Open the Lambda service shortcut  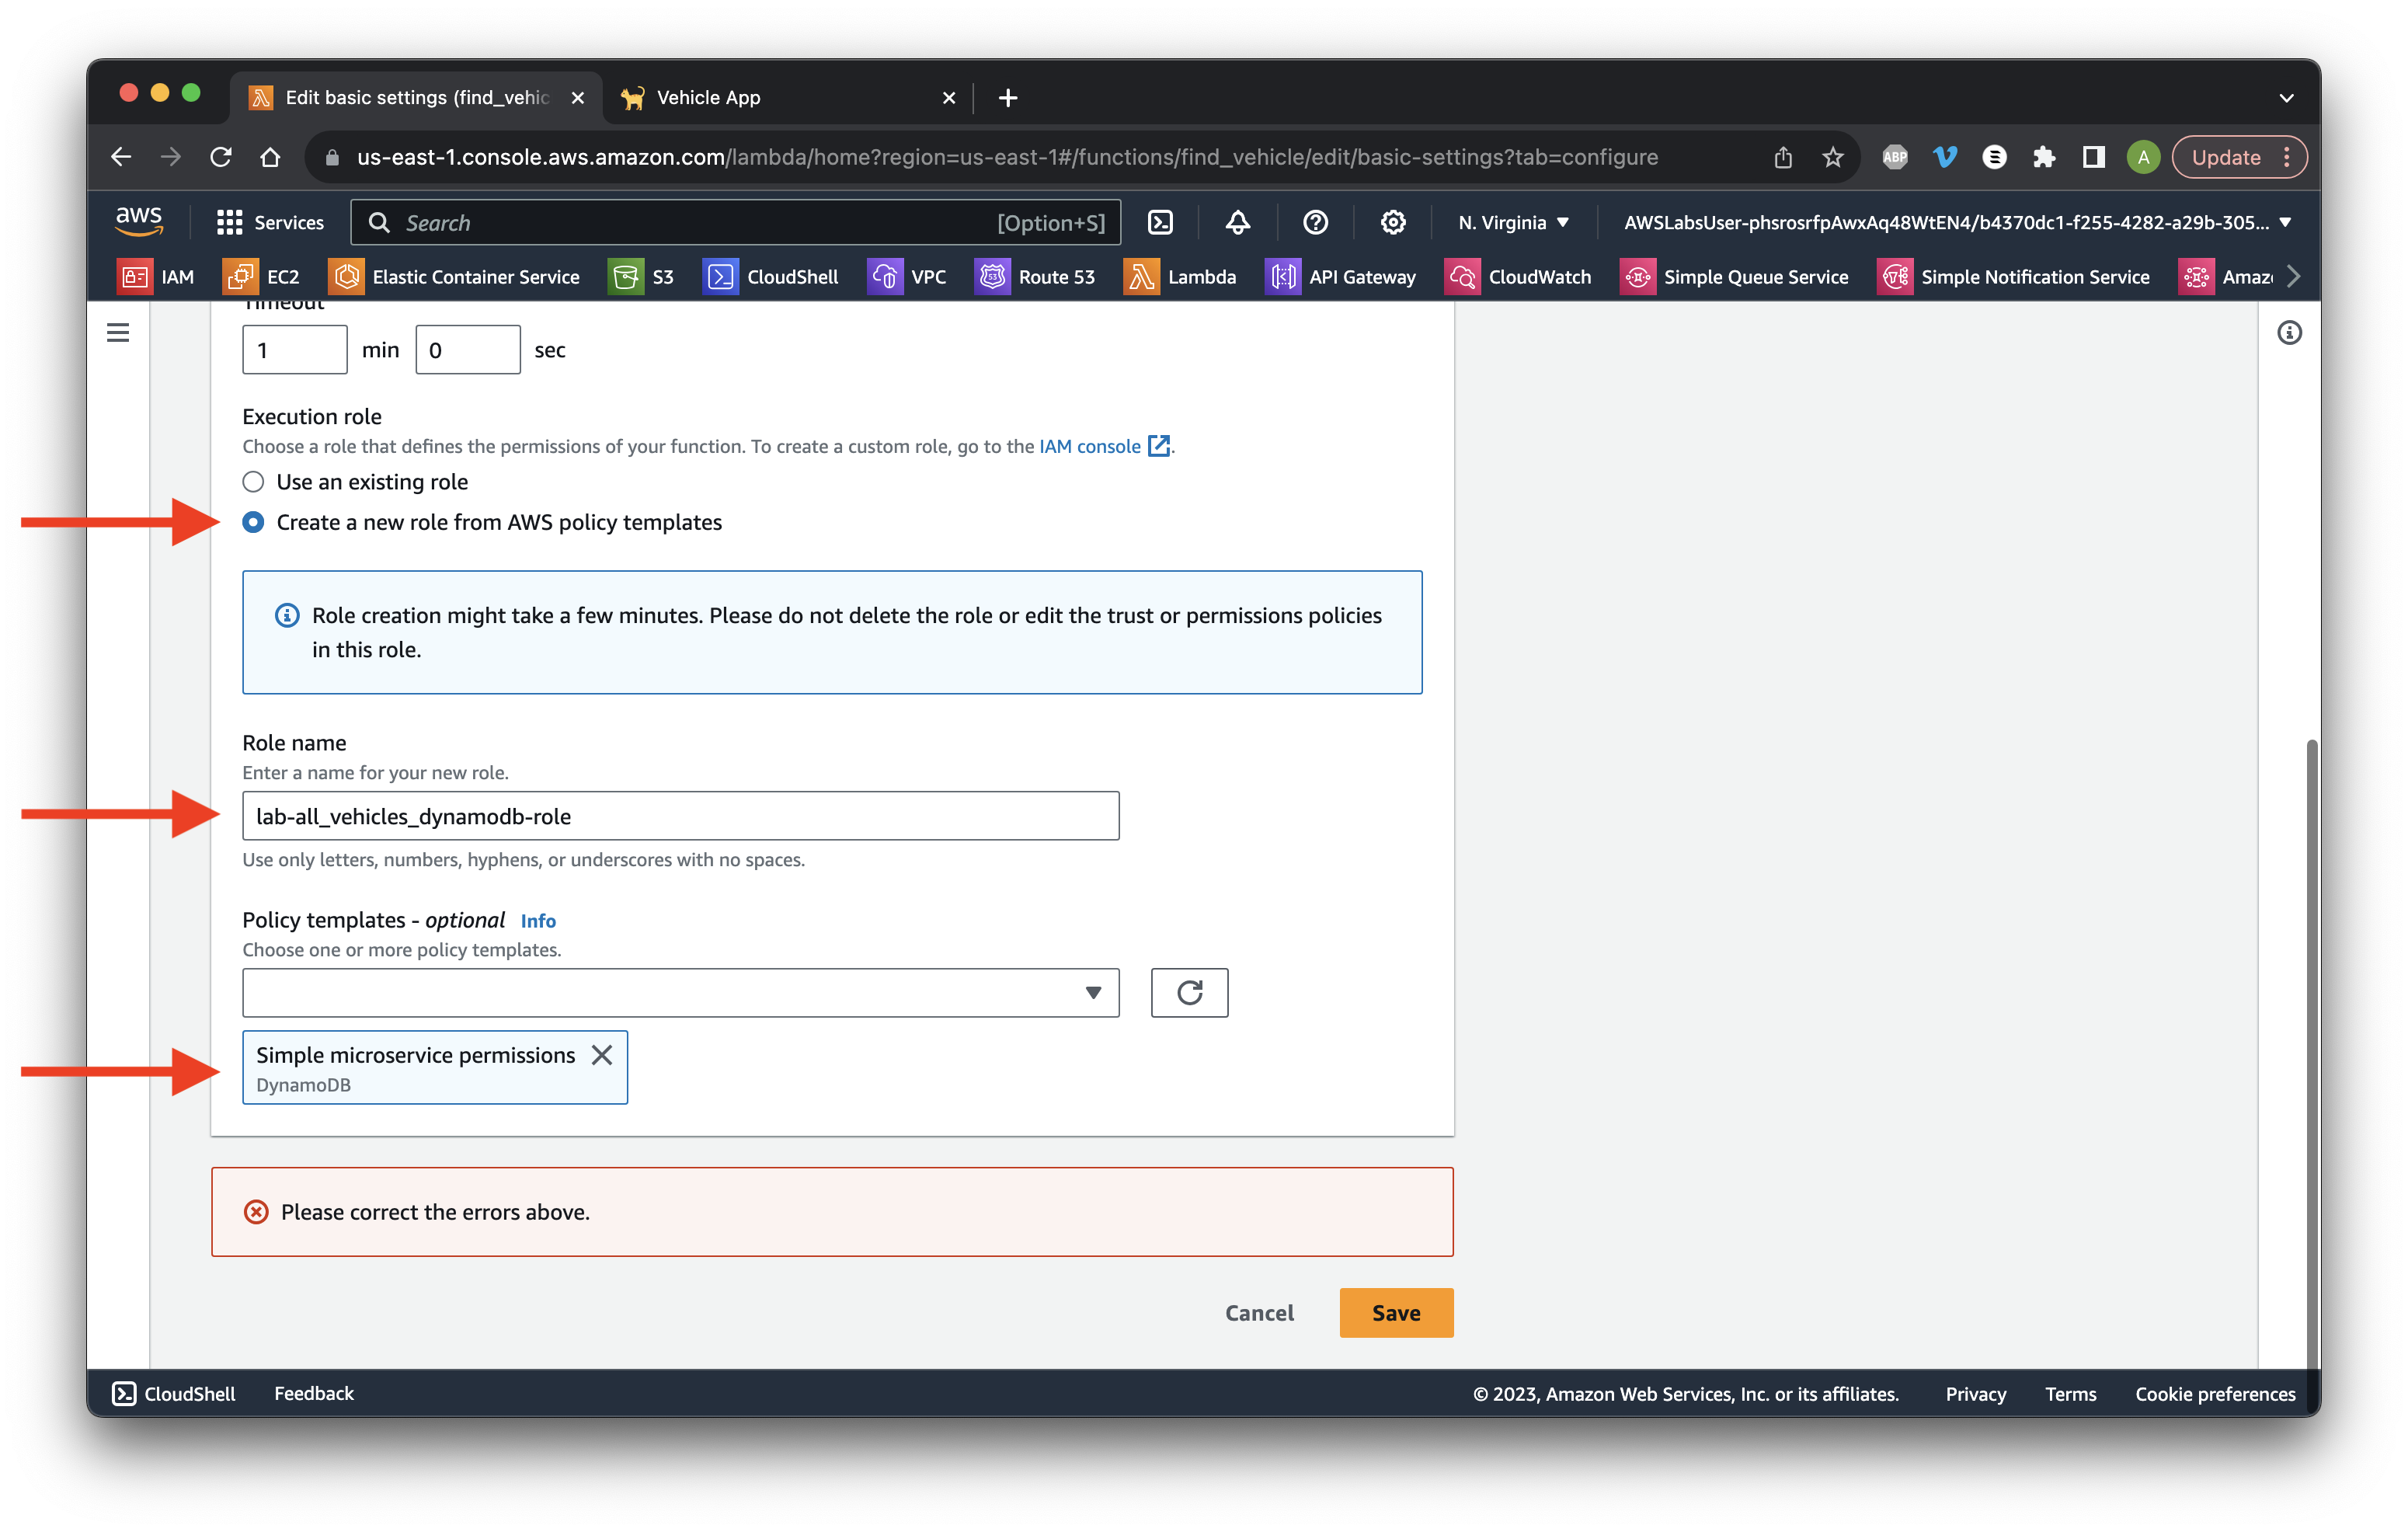pyautogui.click(x=1180, y=277)
